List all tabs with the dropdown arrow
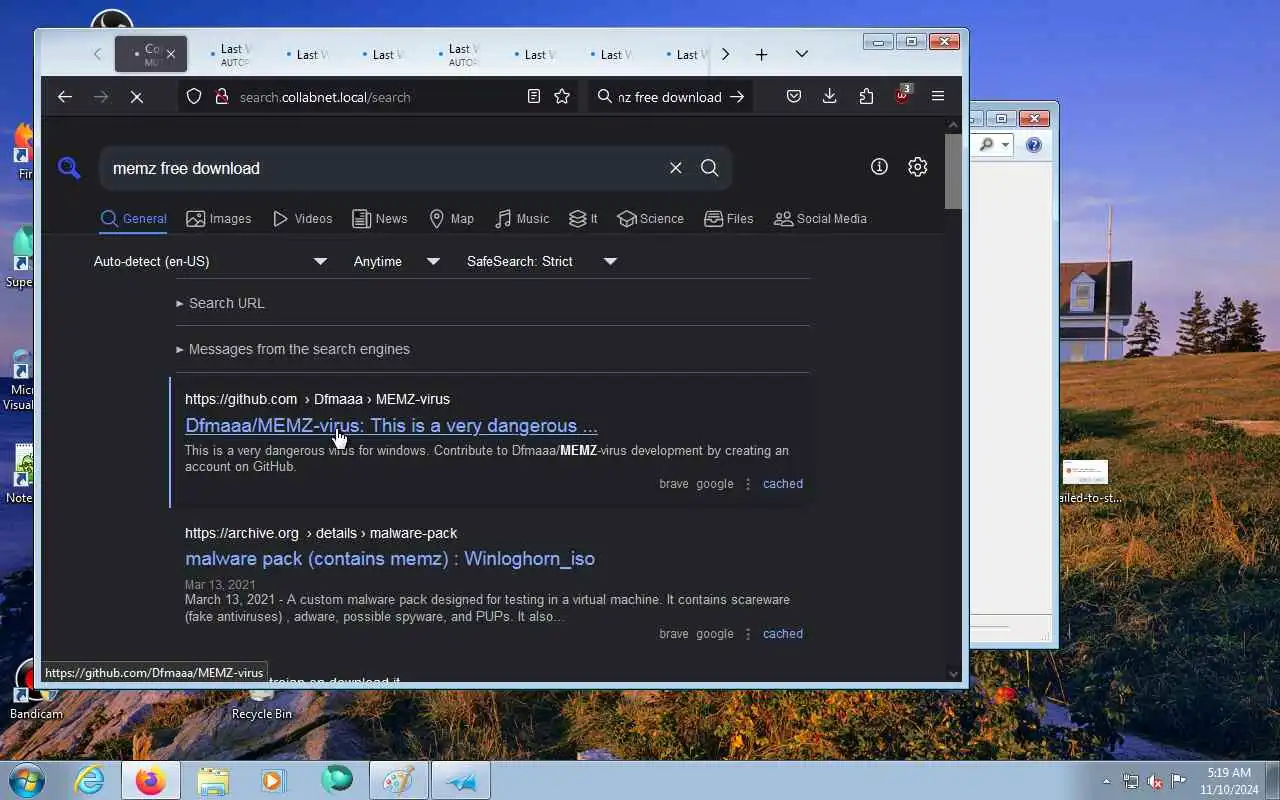Viewport: 1280px width, 800px height. click(802, 54)
